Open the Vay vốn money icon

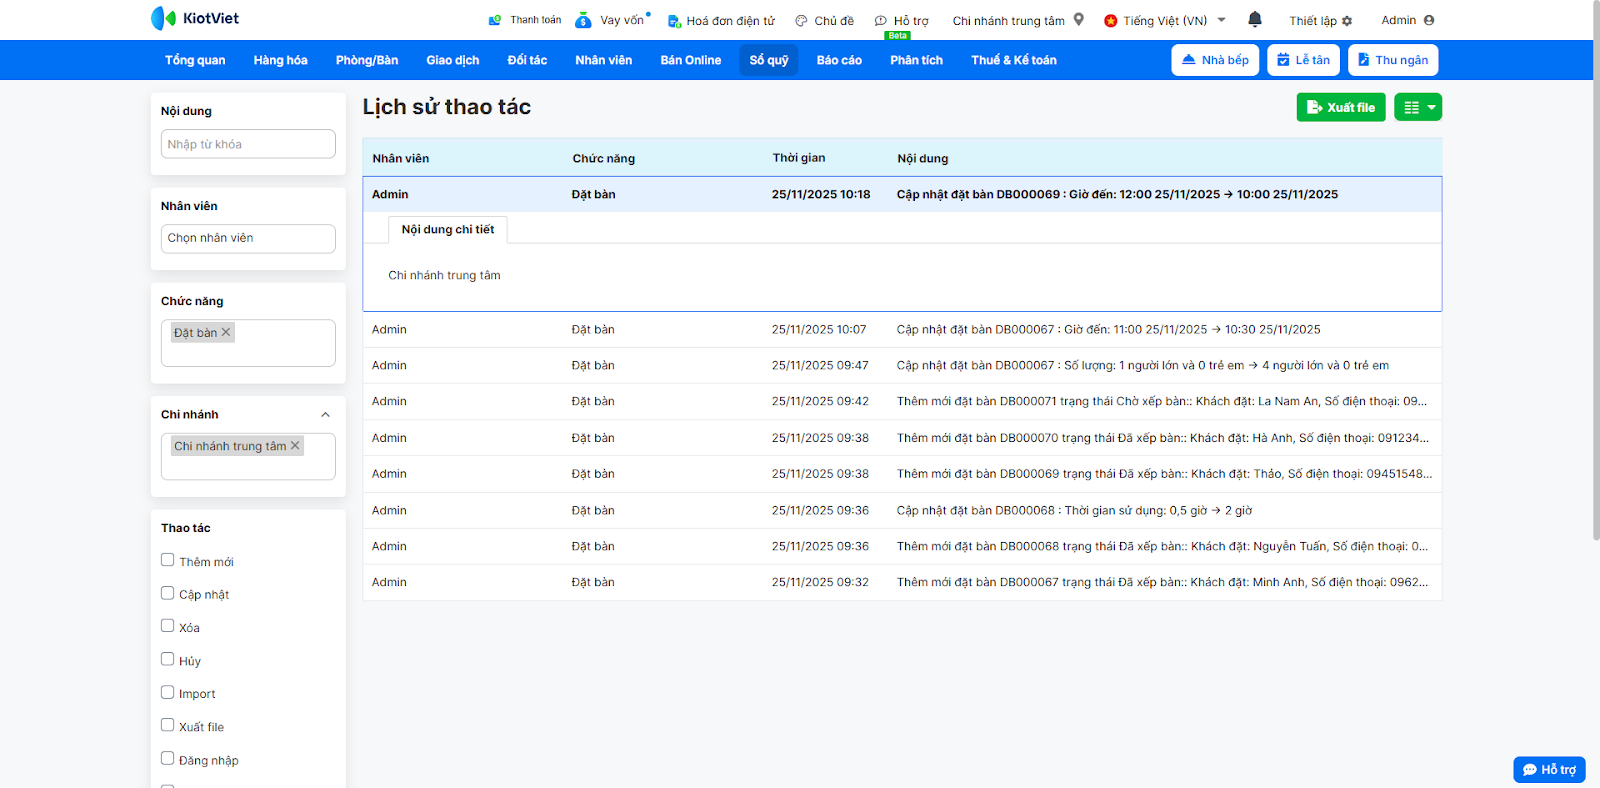pos(584,20)
